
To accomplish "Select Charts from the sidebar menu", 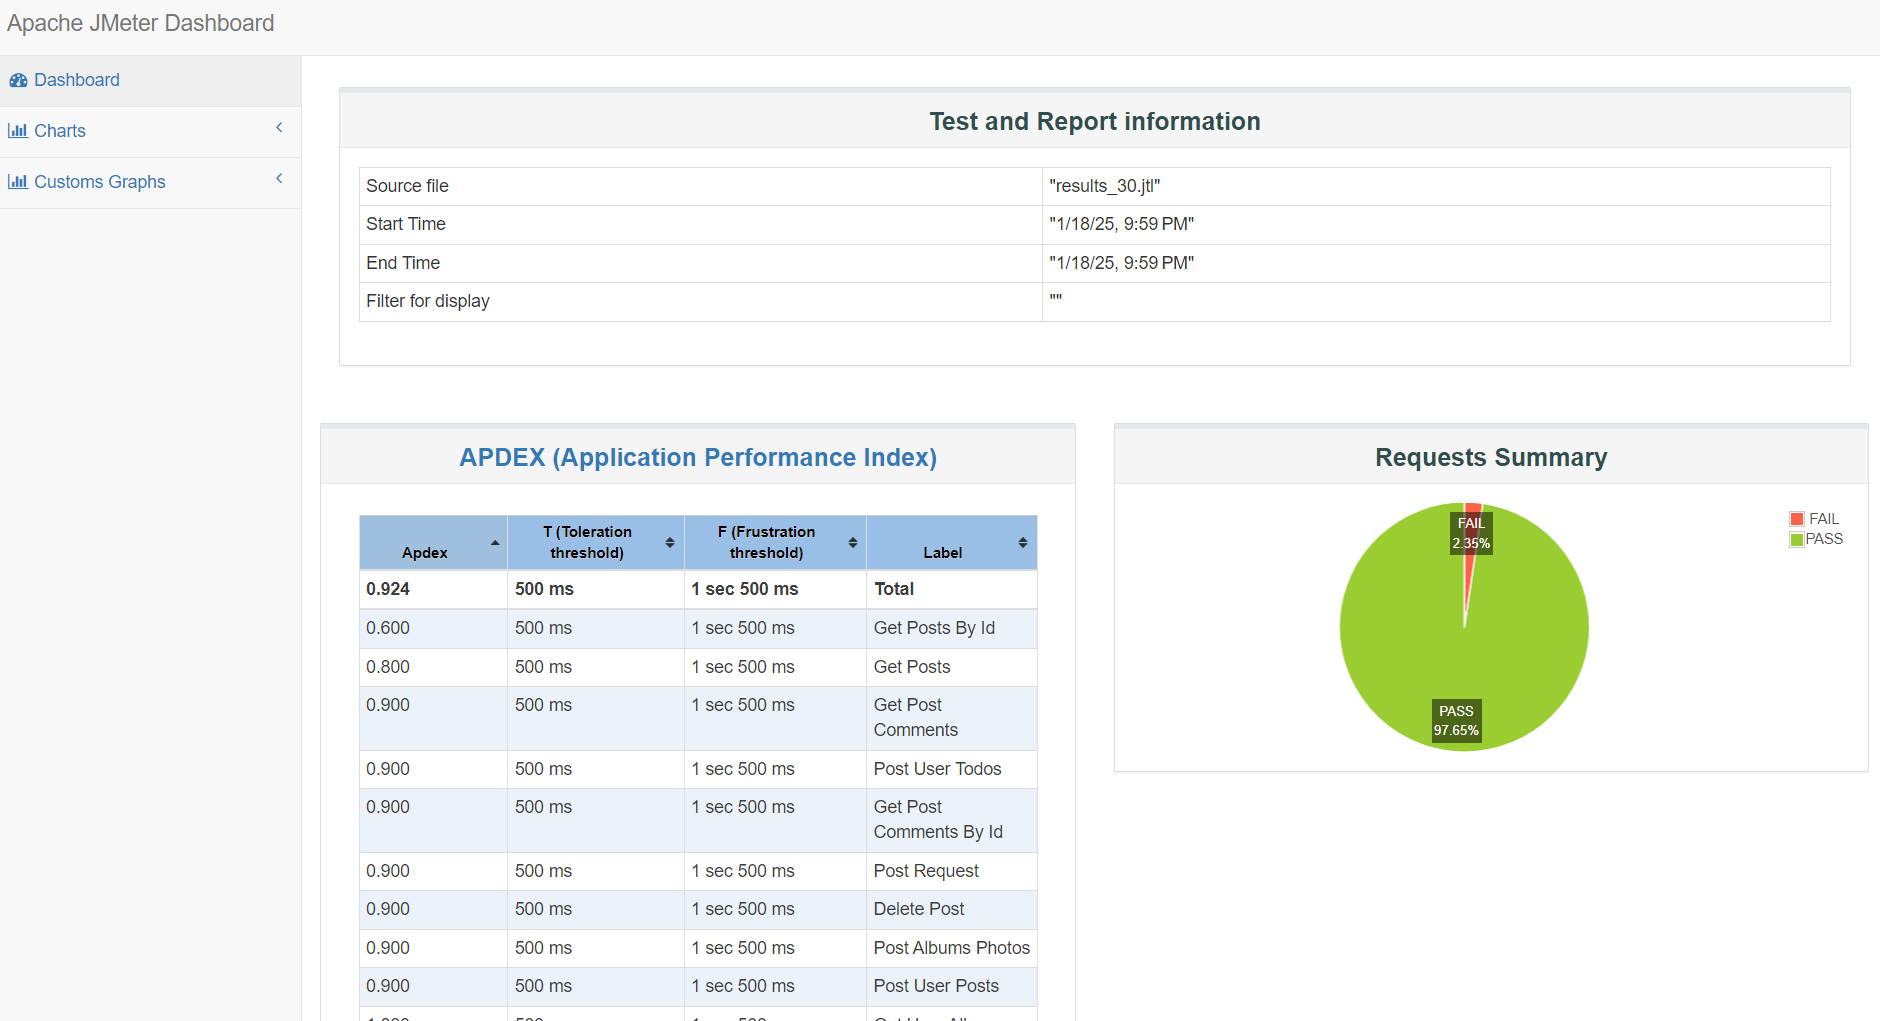I will point(59,130).
